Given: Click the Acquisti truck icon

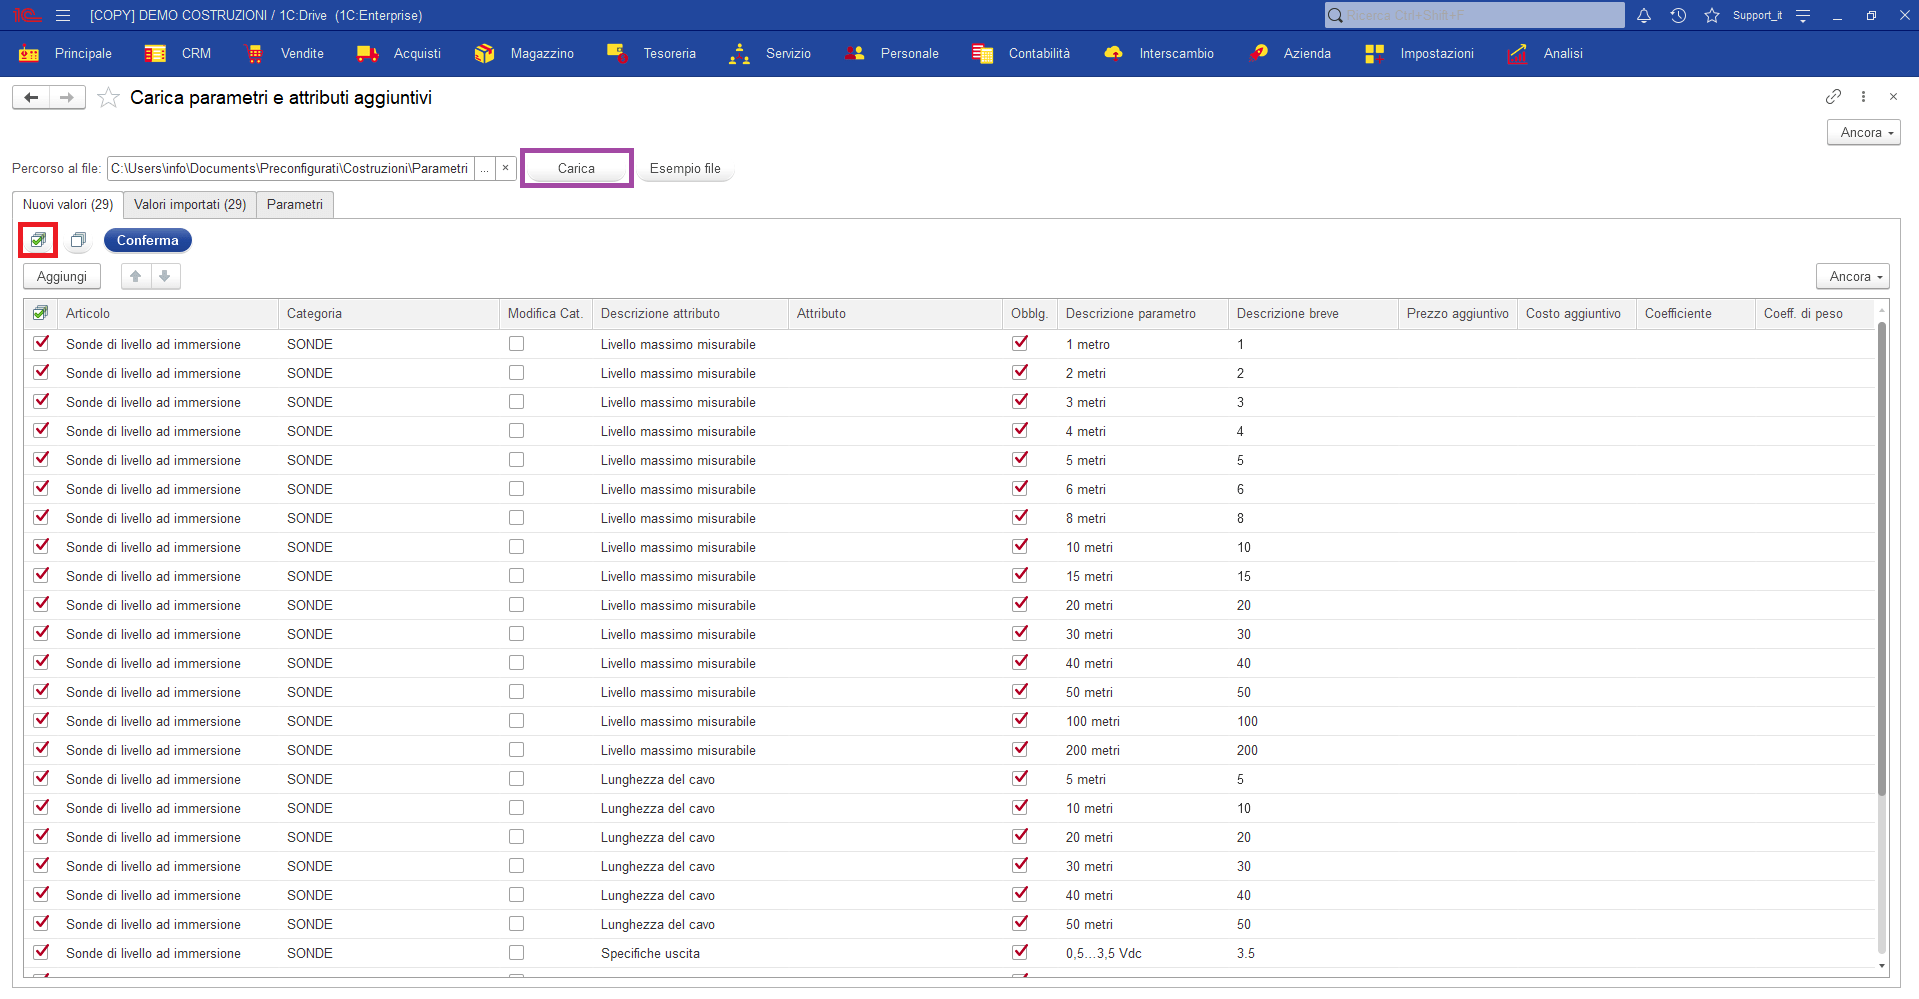Looking at the screenshot, I should coord(367,54).
